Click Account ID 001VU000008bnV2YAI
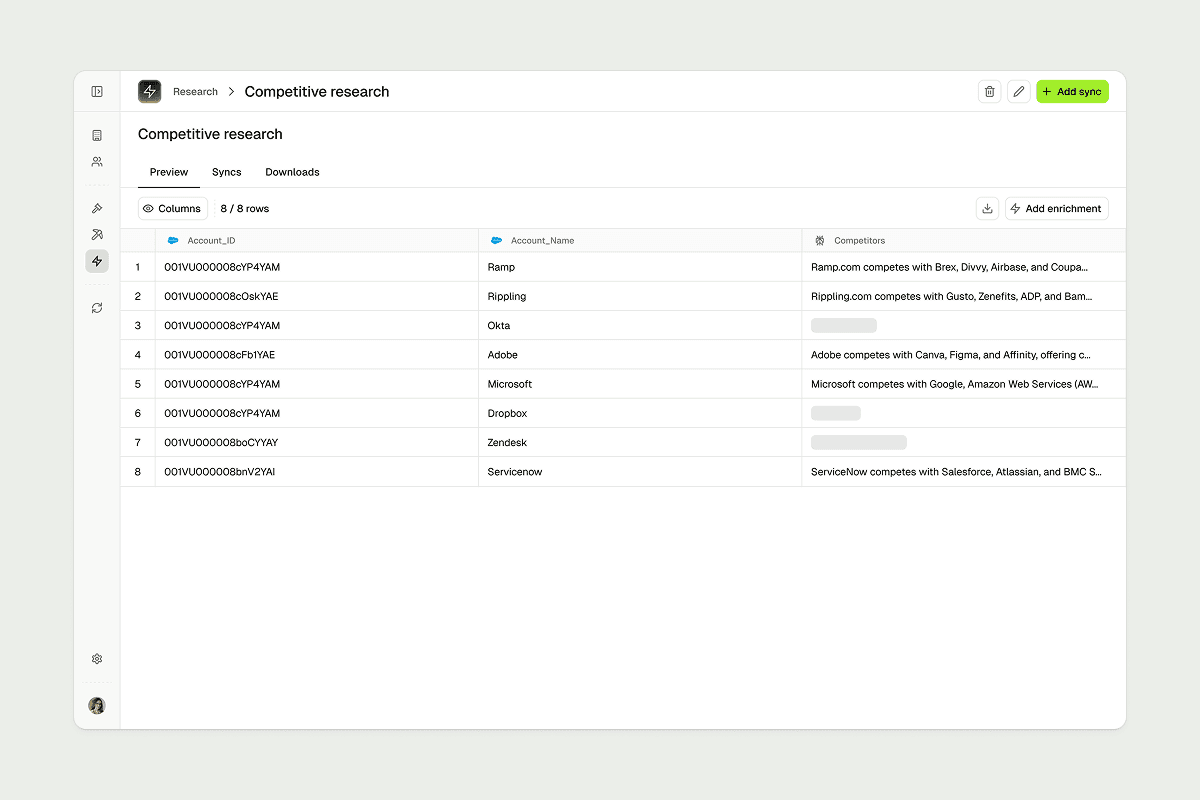 click(x=219, y=472)
